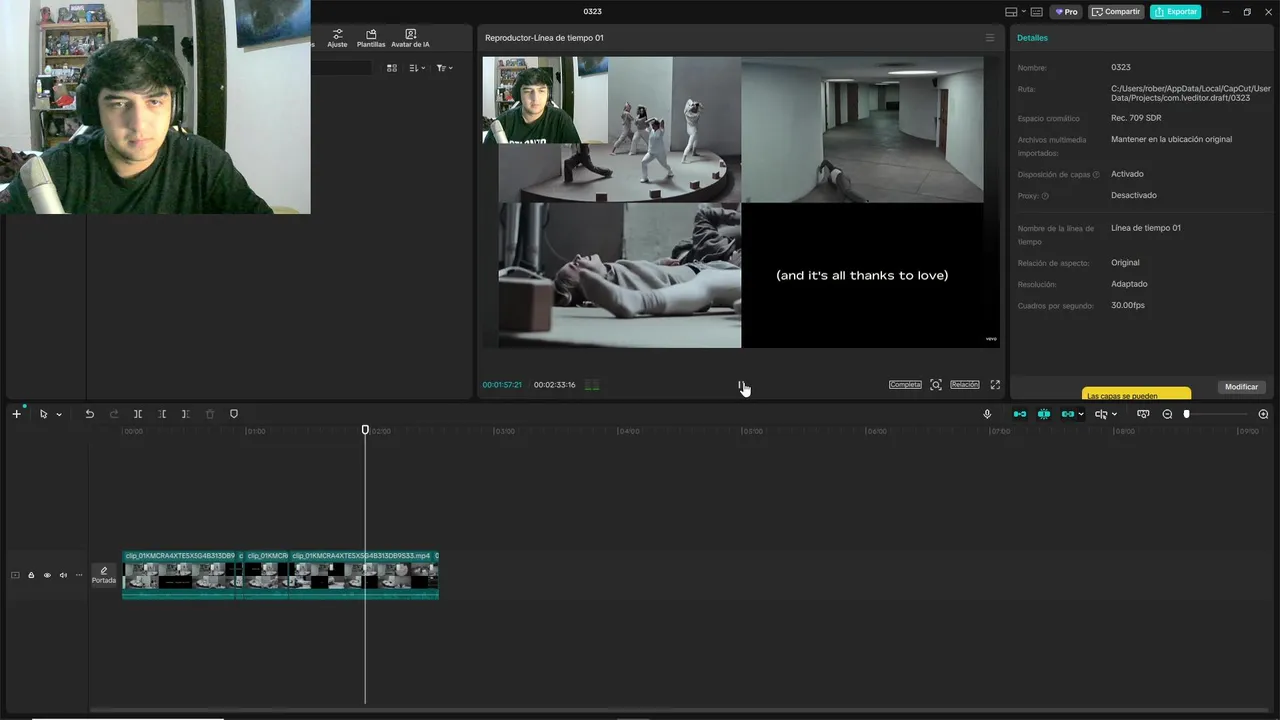Delete the left part at the playhead

[162, 414]
